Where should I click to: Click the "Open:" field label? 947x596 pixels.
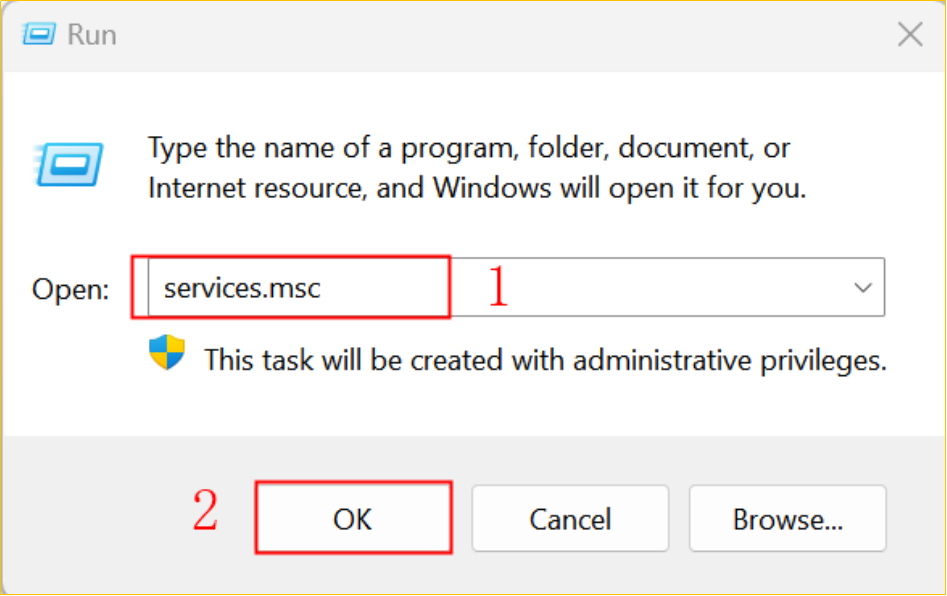[70, 289]
